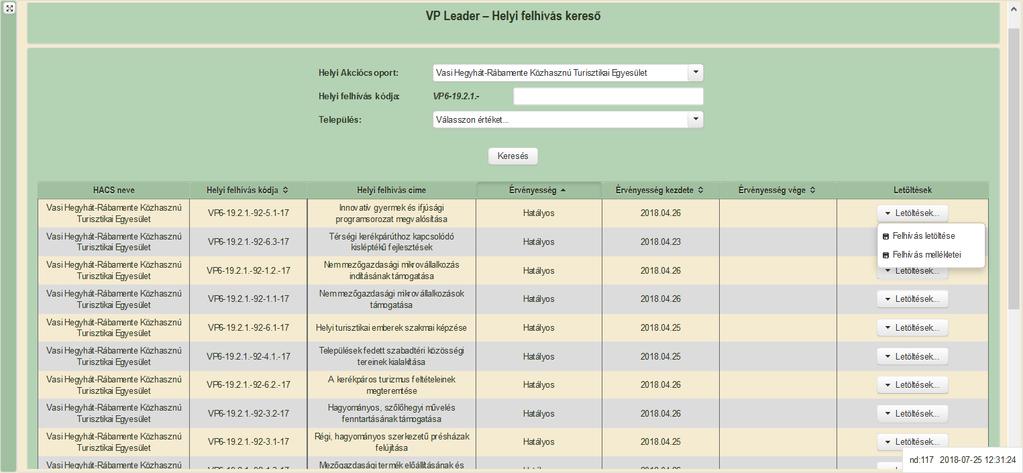Click date 2018.04.25 in the 6.1-17 row
This screenshot has width=1023, height=473.
pos(660,328)
